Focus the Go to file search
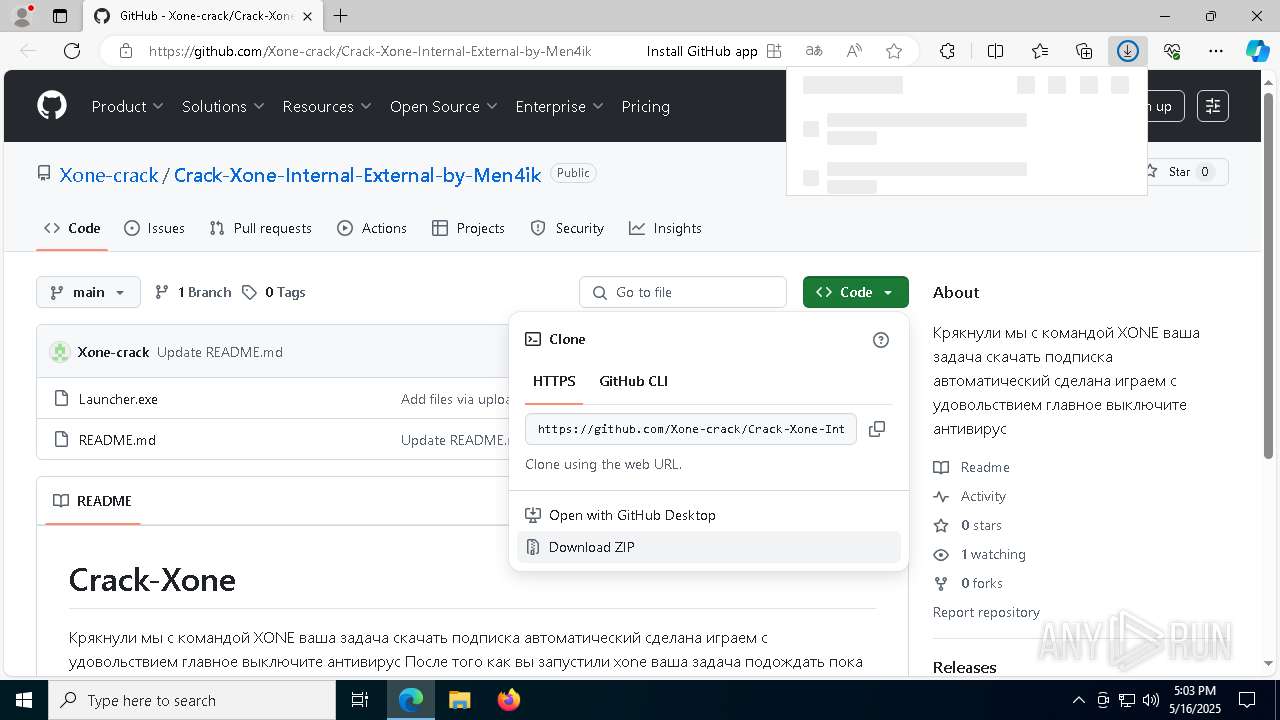 click(683, 292)
